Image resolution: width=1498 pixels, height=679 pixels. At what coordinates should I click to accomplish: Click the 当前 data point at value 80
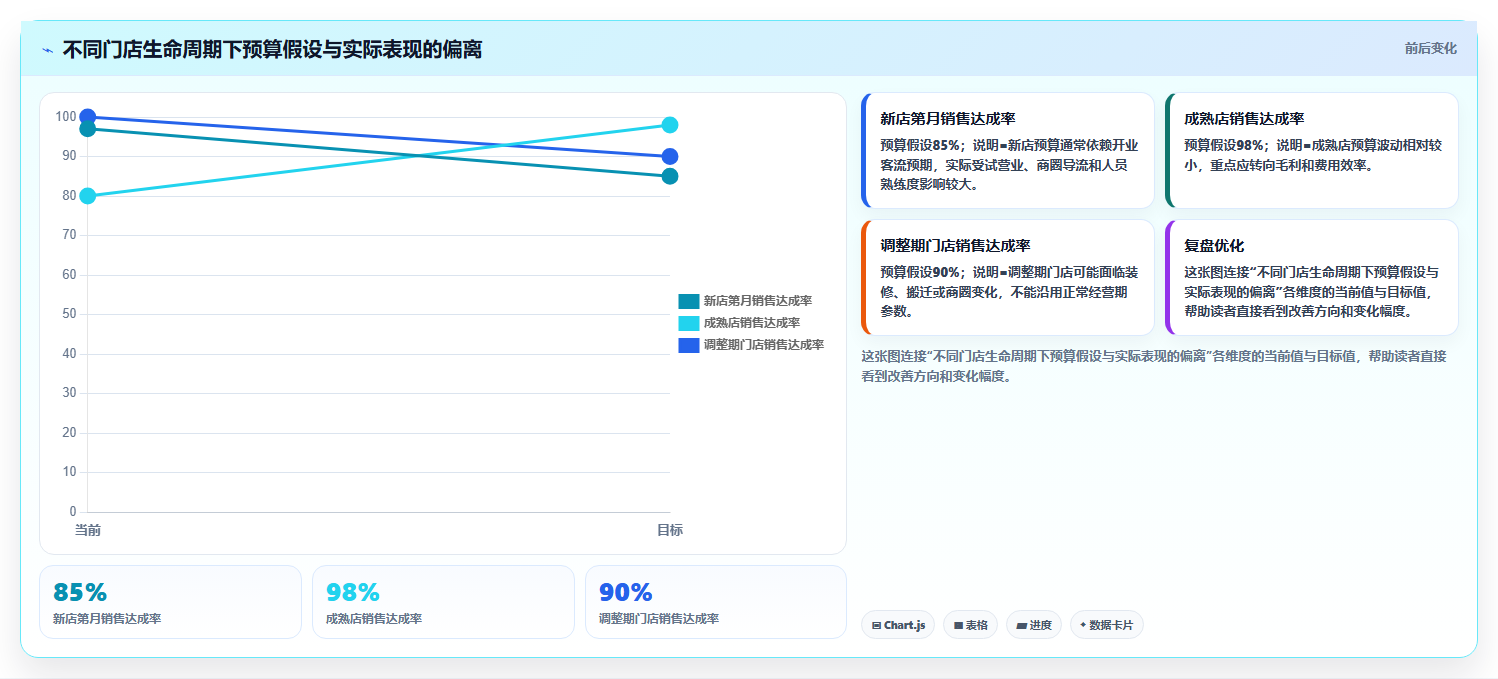[88, 196]
